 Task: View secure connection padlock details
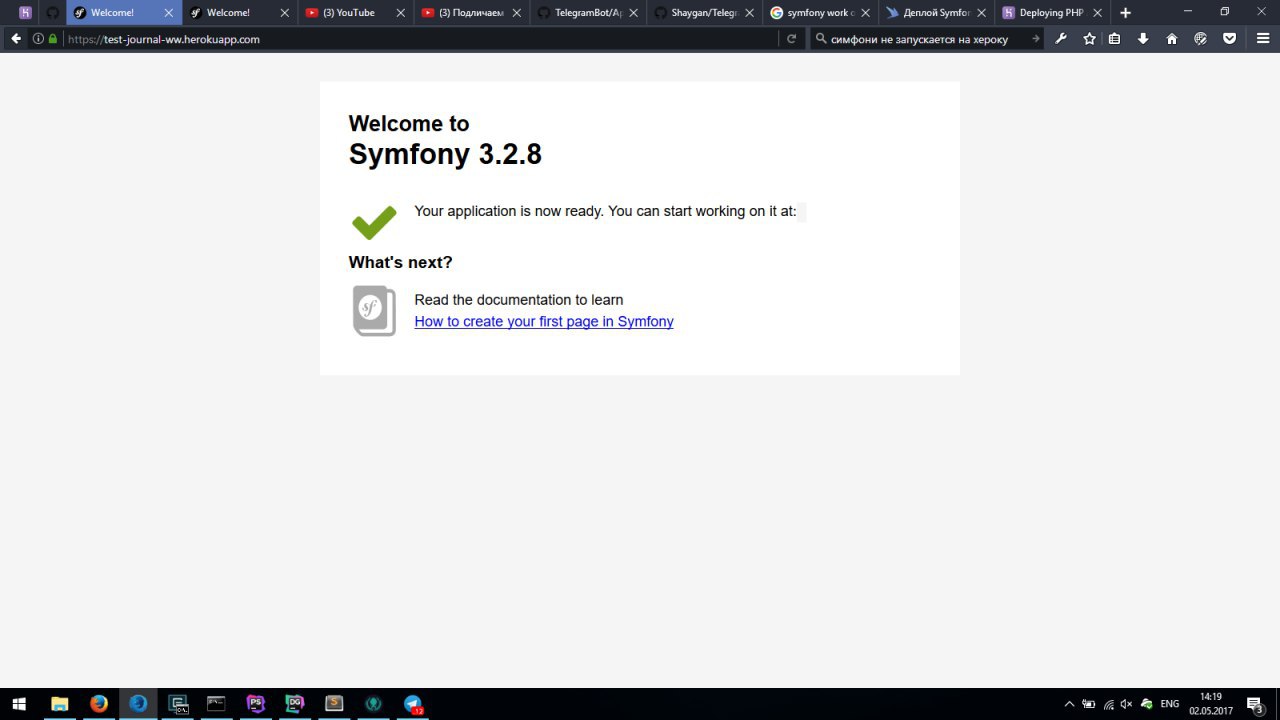(x=53, y=39)
